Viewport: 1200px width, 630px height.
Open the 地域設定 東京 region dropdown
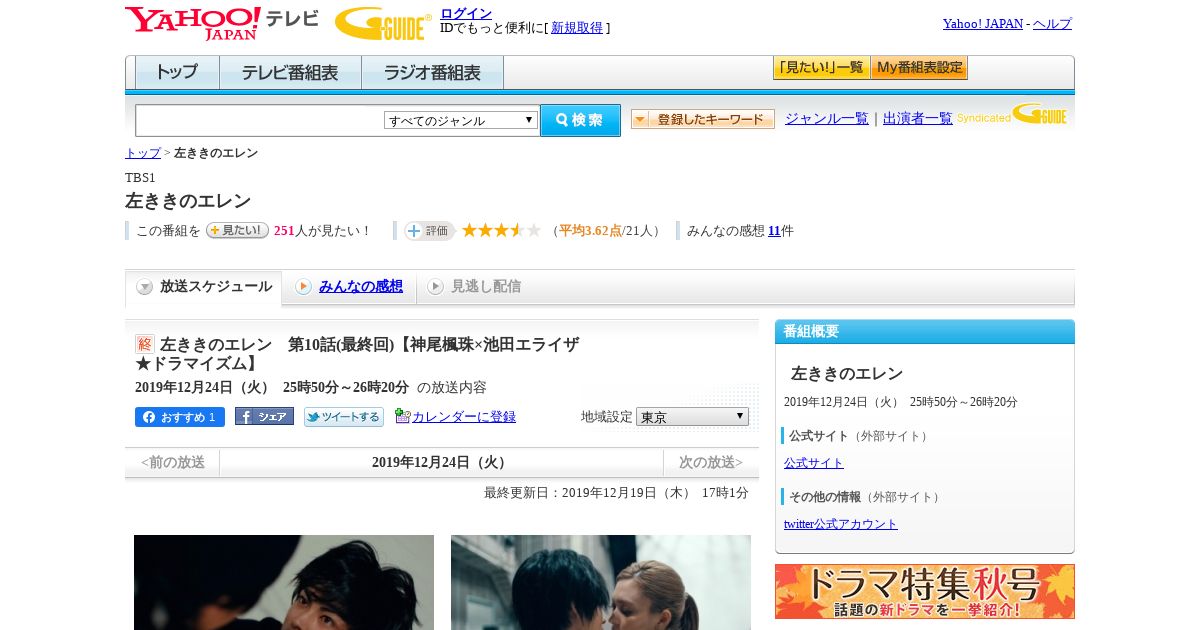[692, 417]
